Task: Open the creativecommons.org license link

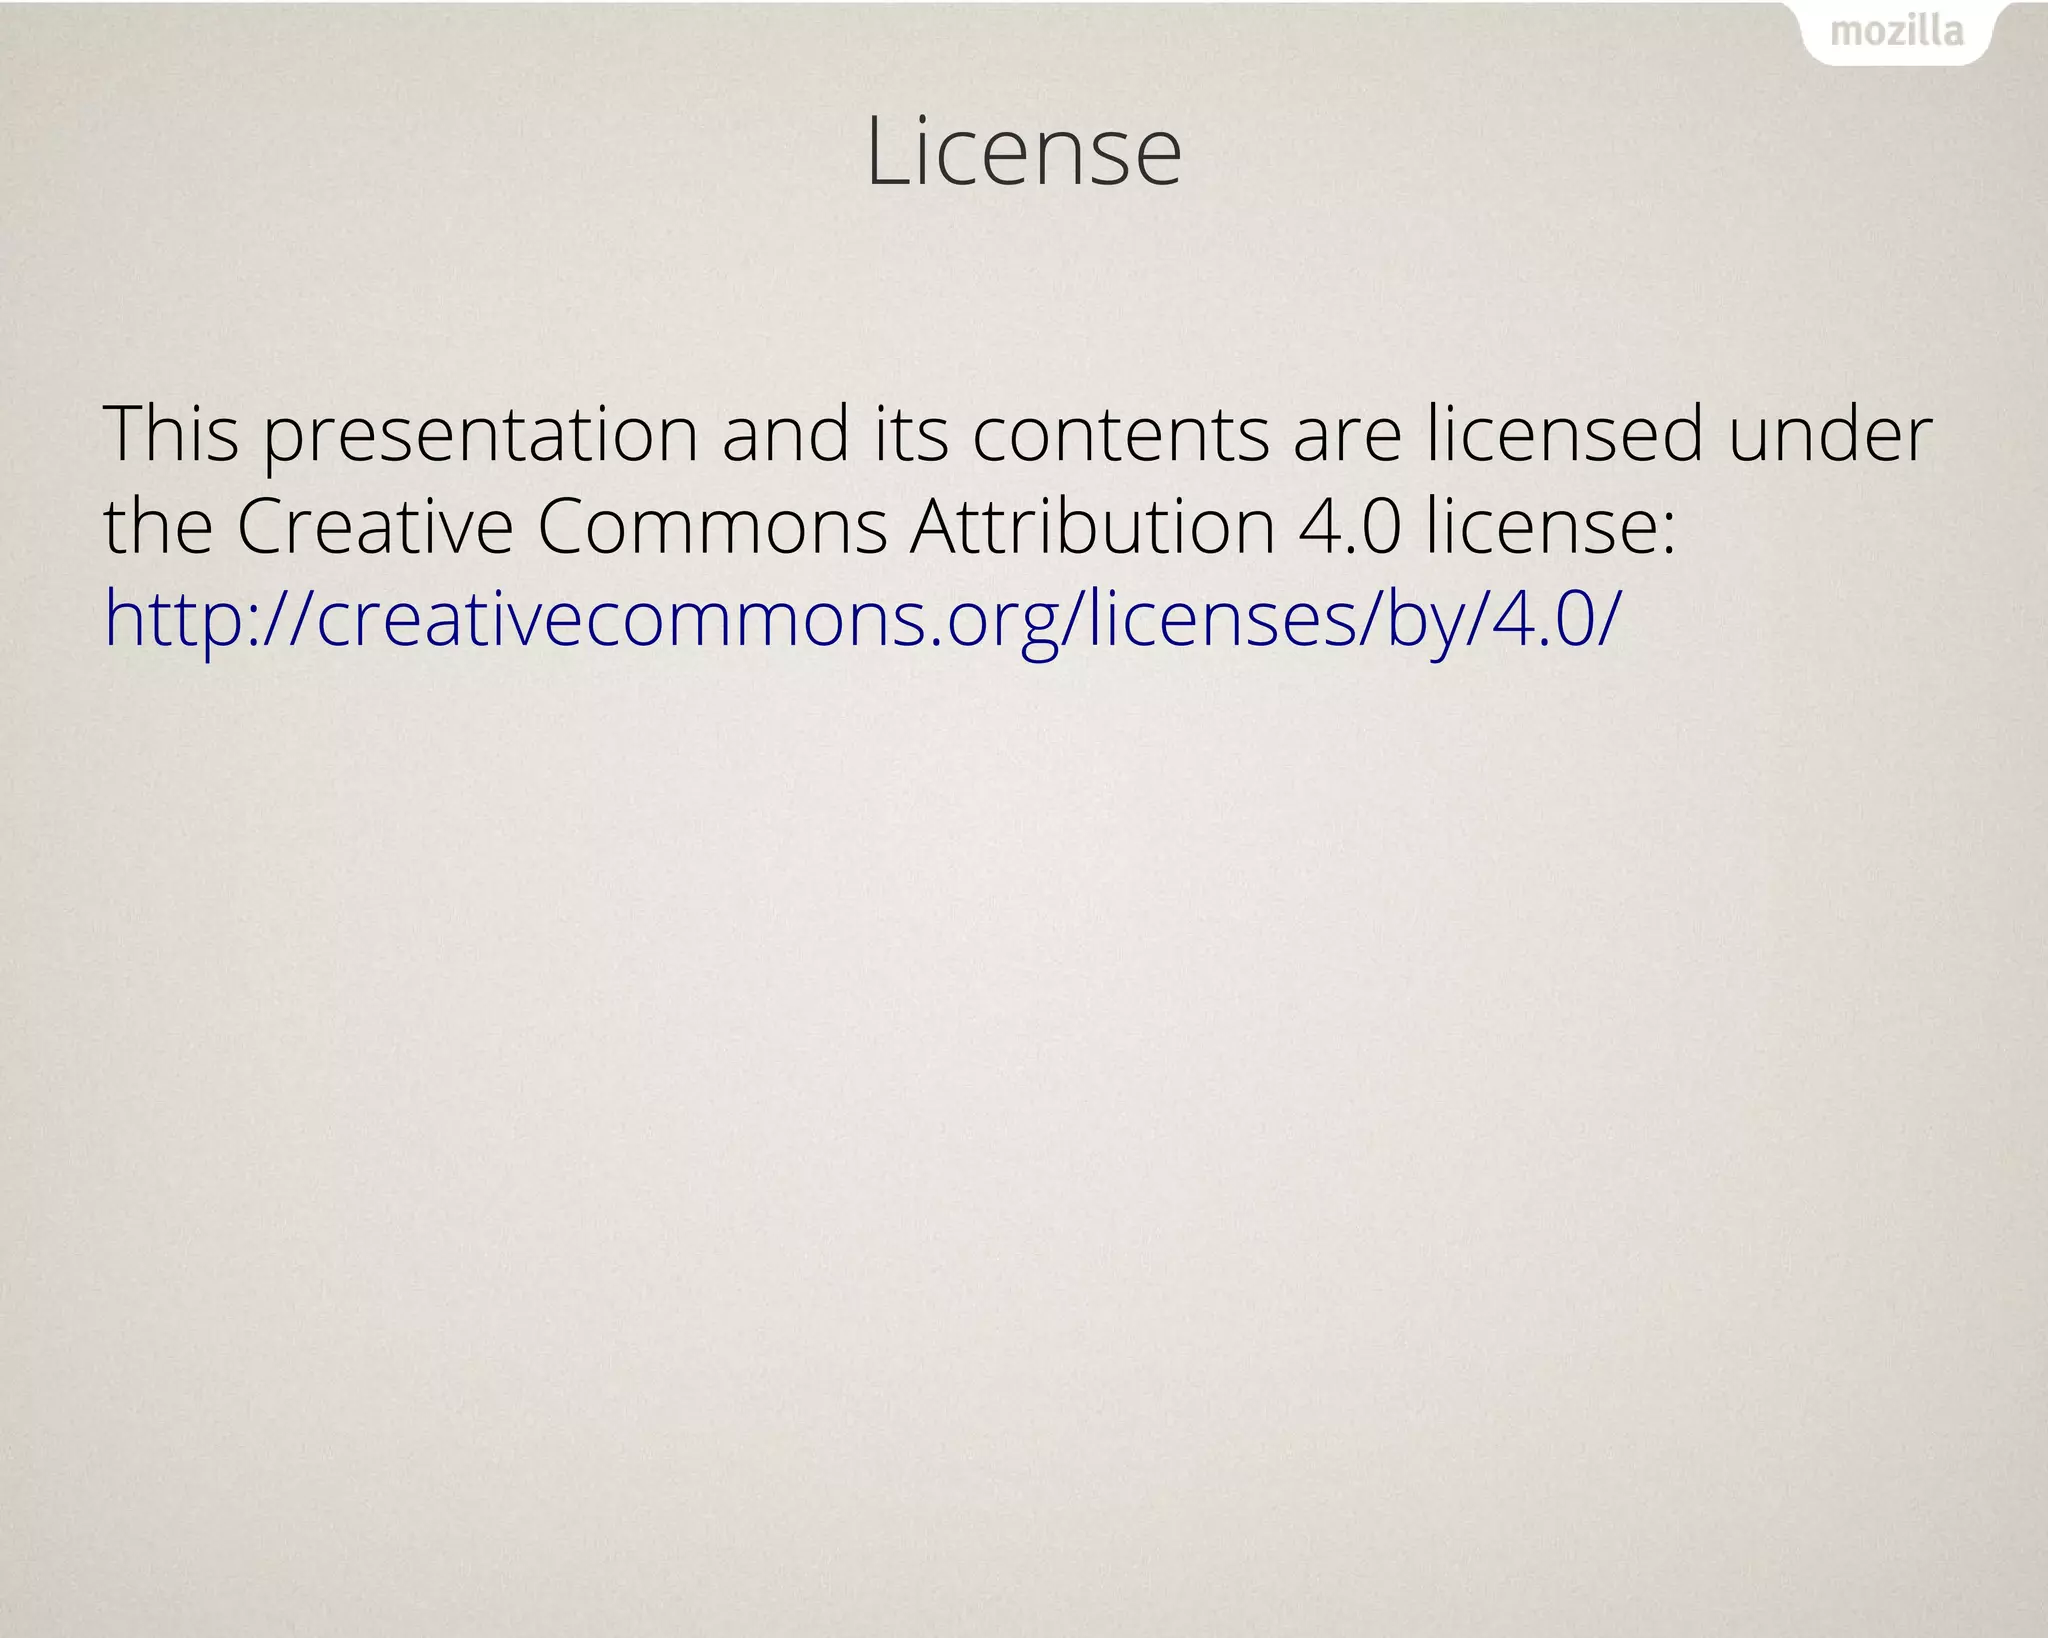Action: click(861, 620)
